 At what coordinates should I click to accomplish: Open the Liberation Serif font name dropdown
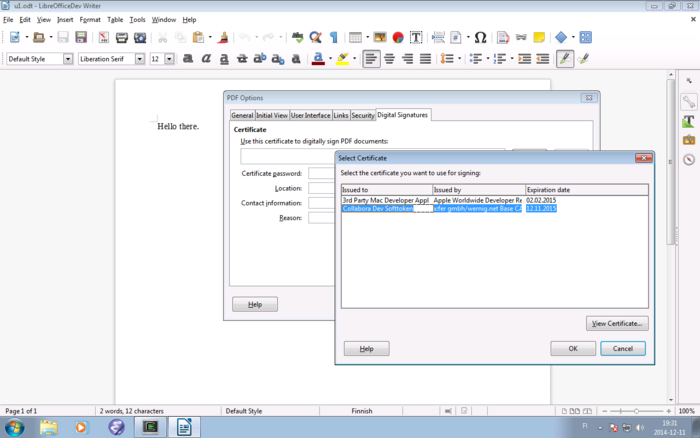click(139, 59)
